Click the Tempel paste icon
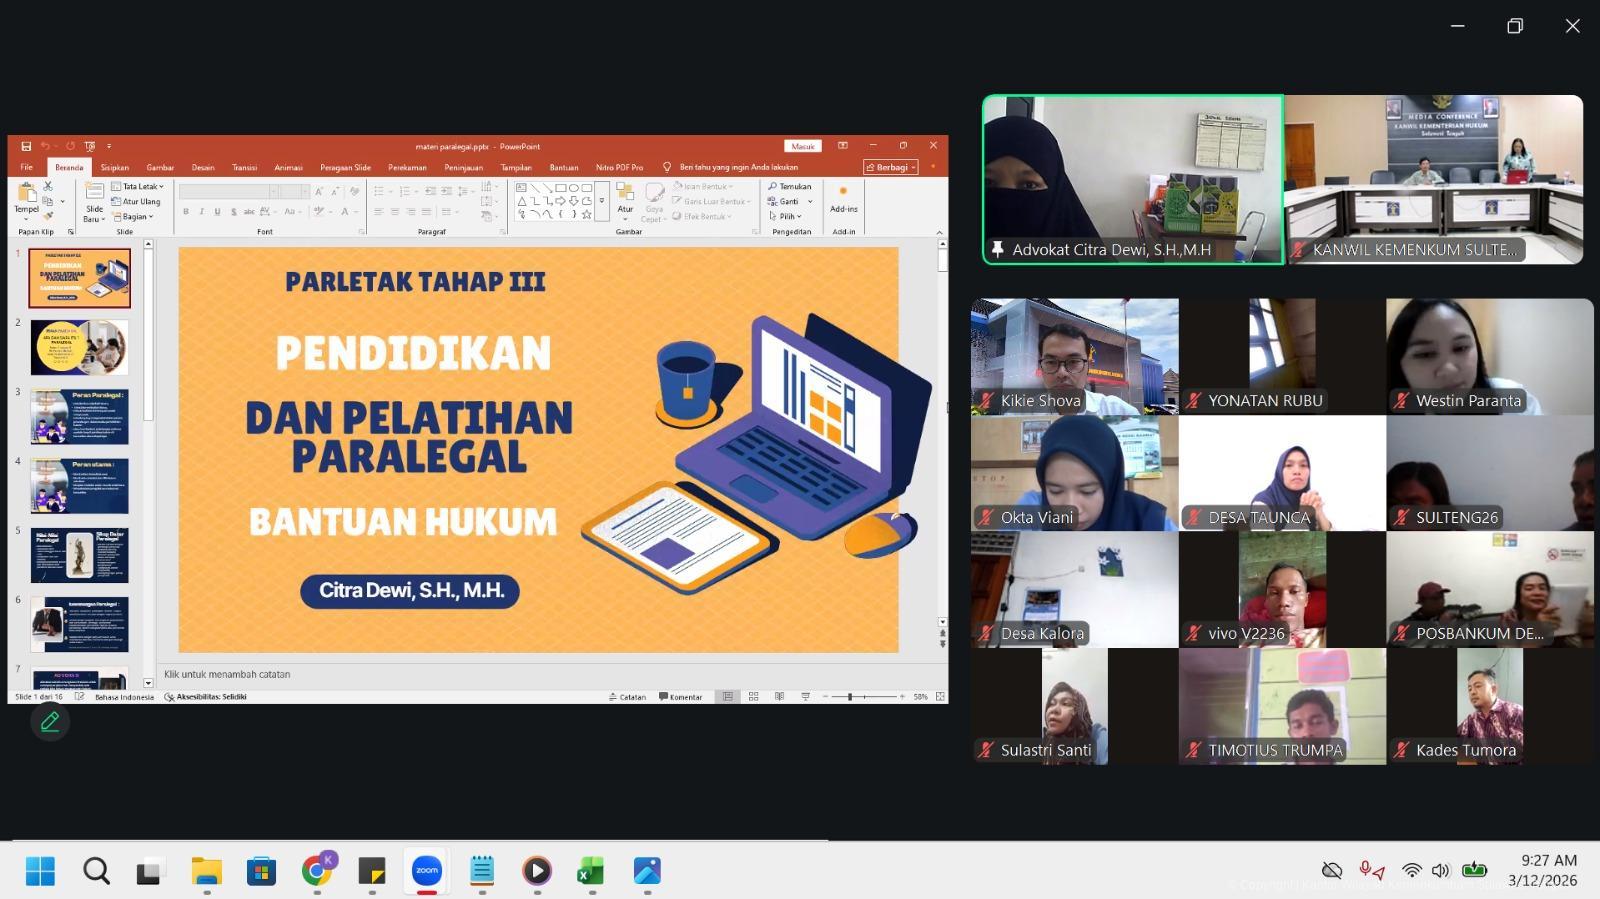 pyautogui.click(x=26, y=195)
